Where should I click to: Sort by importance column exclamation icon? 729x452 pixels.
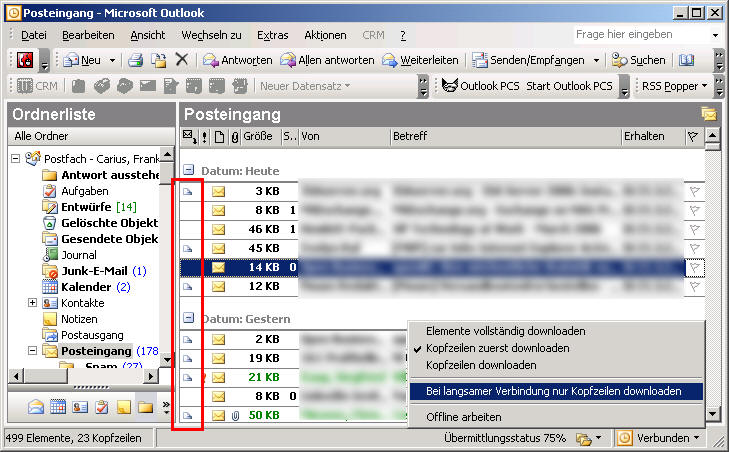205,137
